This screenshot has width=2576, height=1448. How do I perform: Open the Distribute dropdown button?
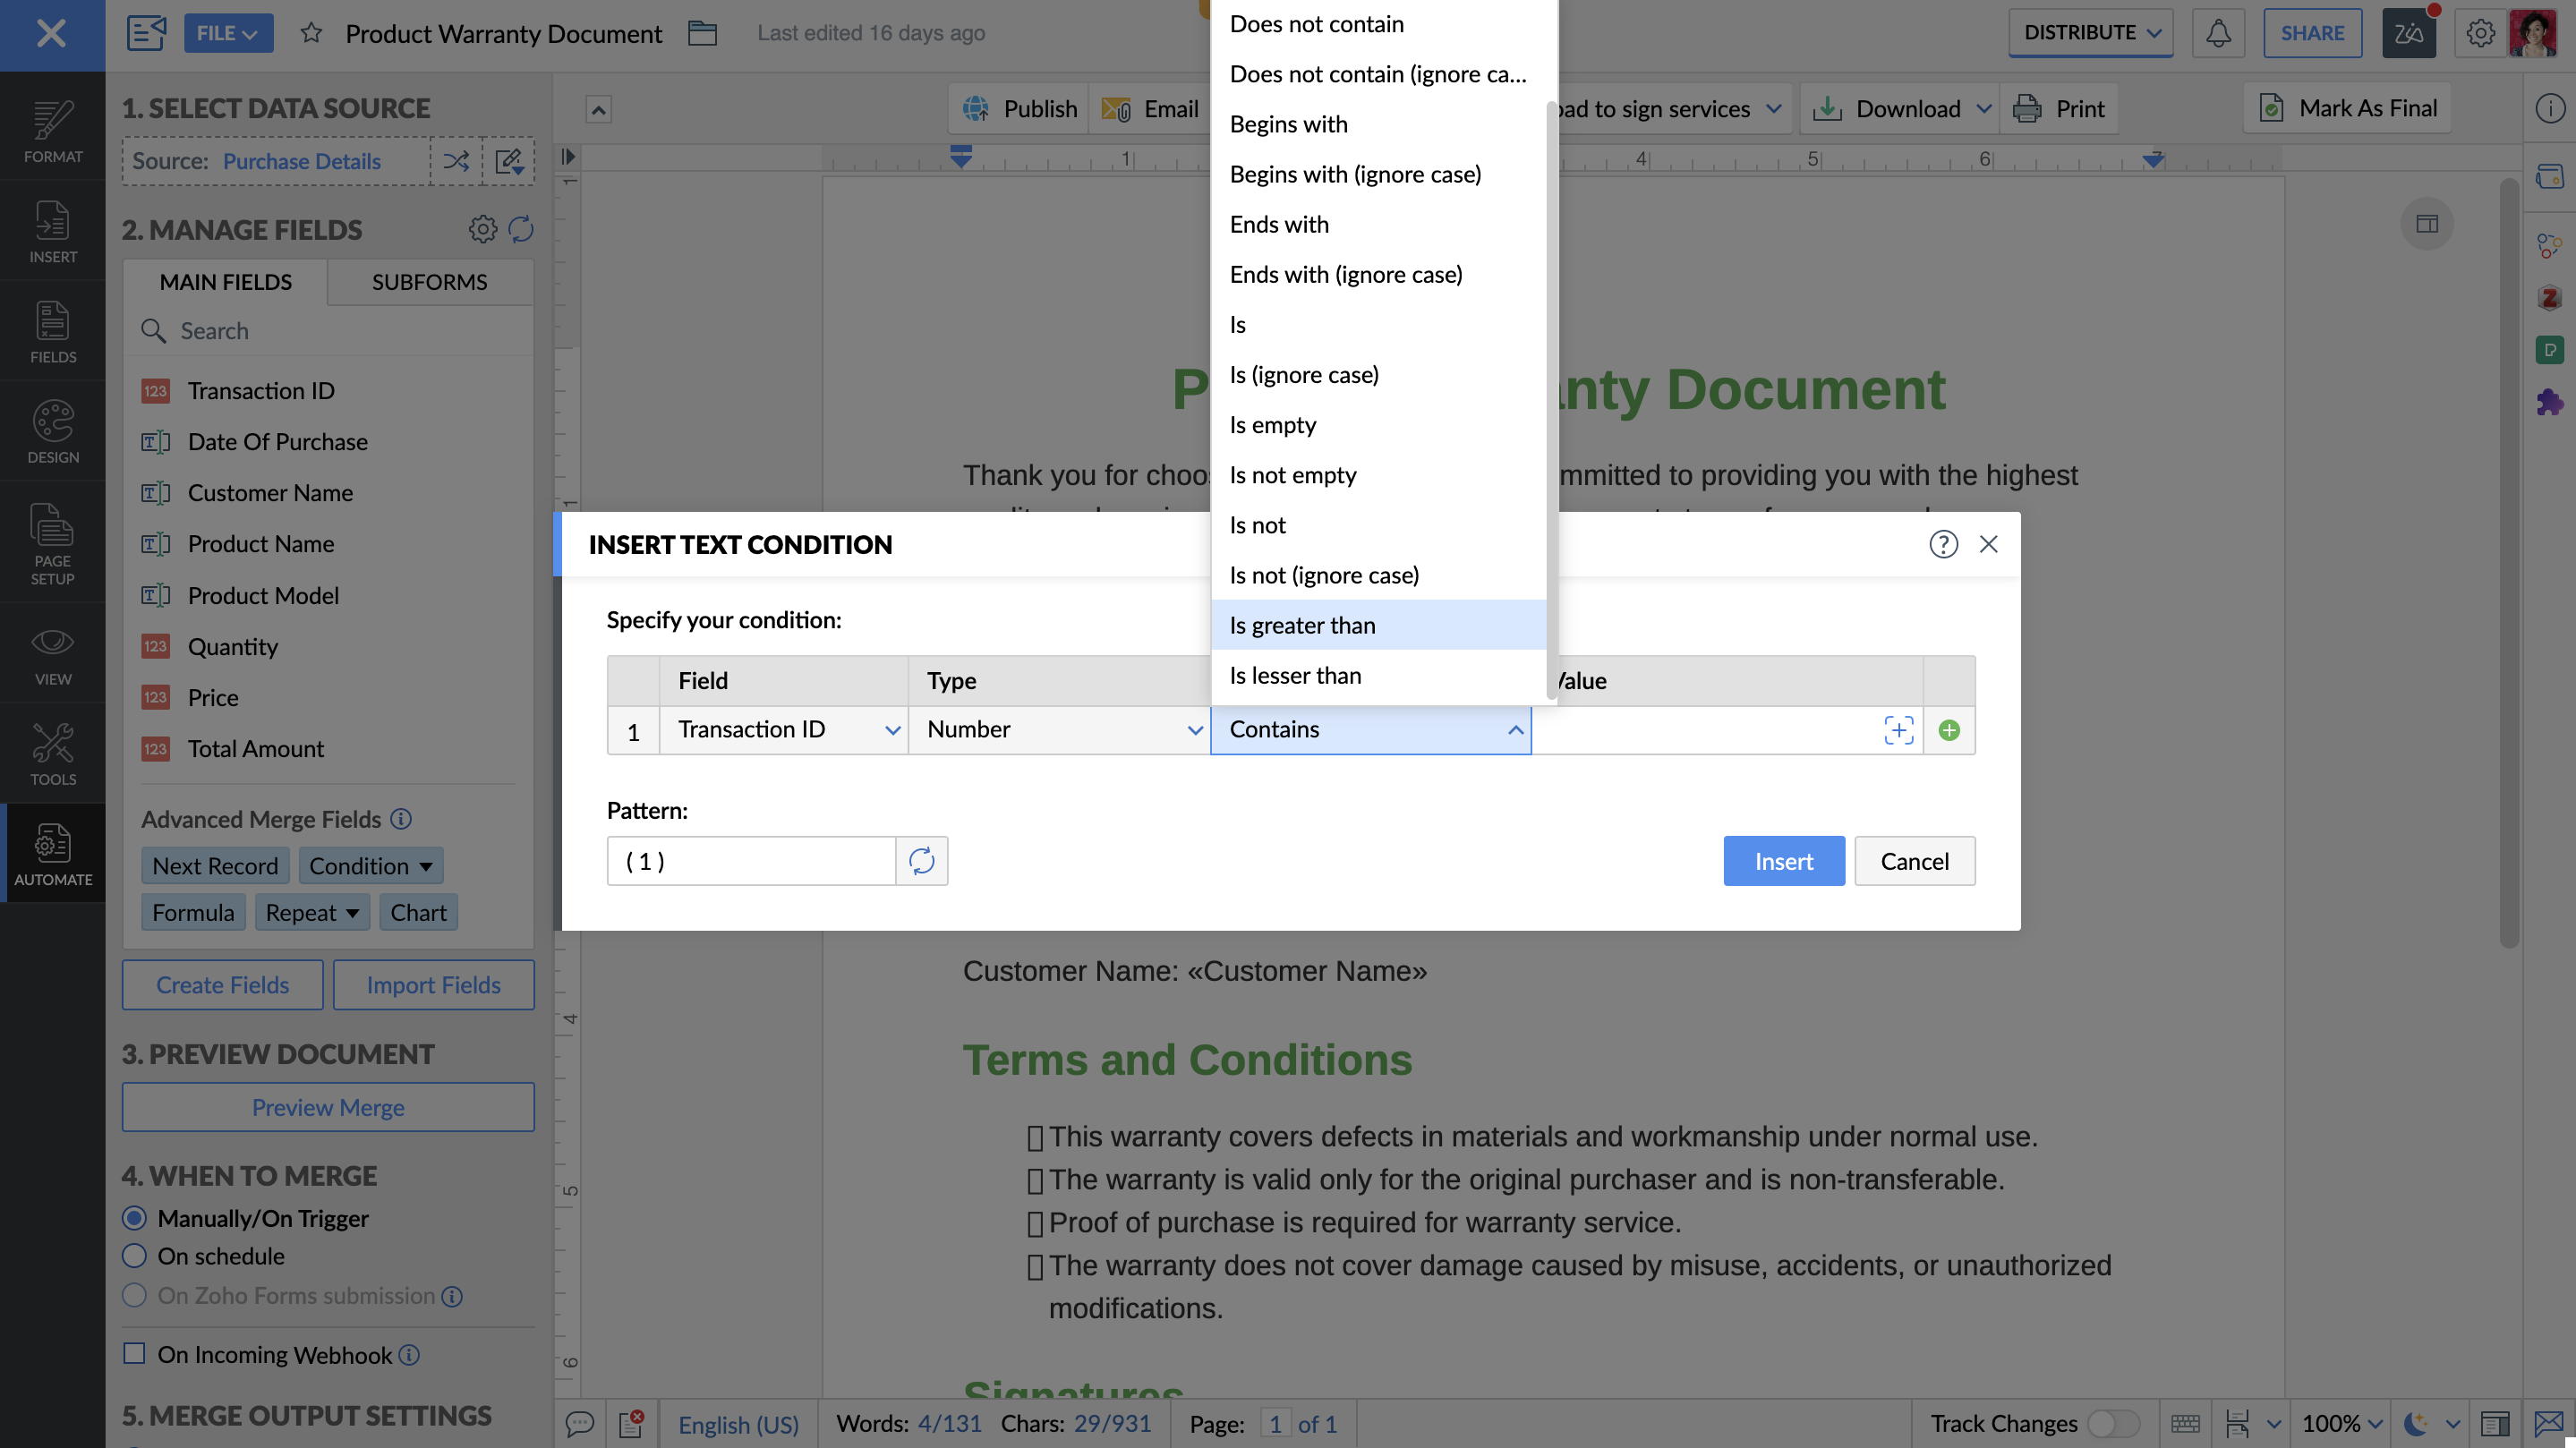coord(2090,33)
